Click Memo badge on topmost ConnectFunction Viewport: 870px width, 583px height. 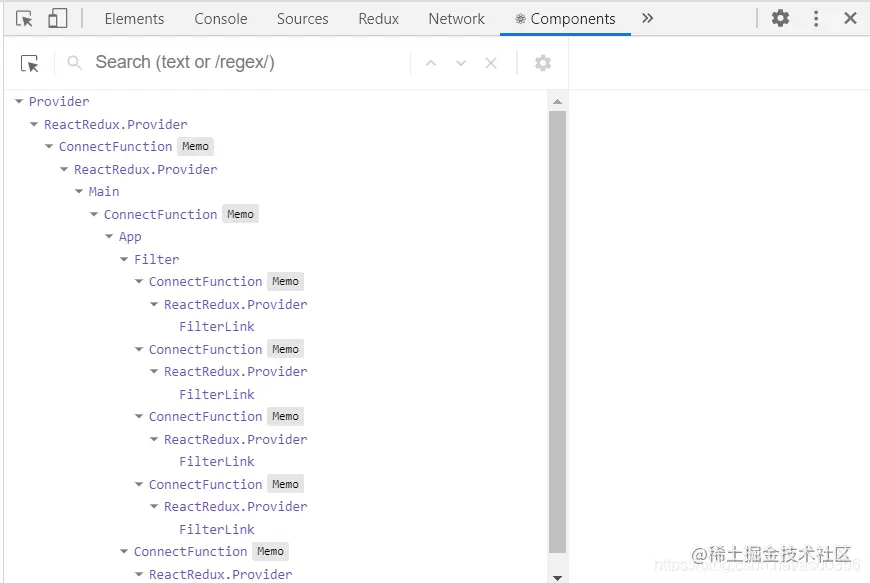[195, 146]
